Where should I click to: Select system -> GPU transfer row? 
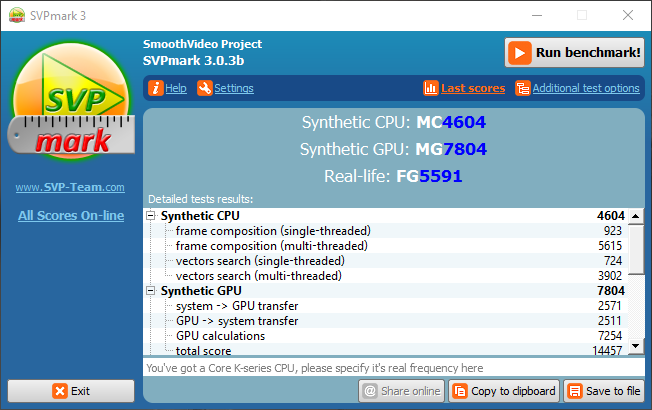tap(385, 306)
